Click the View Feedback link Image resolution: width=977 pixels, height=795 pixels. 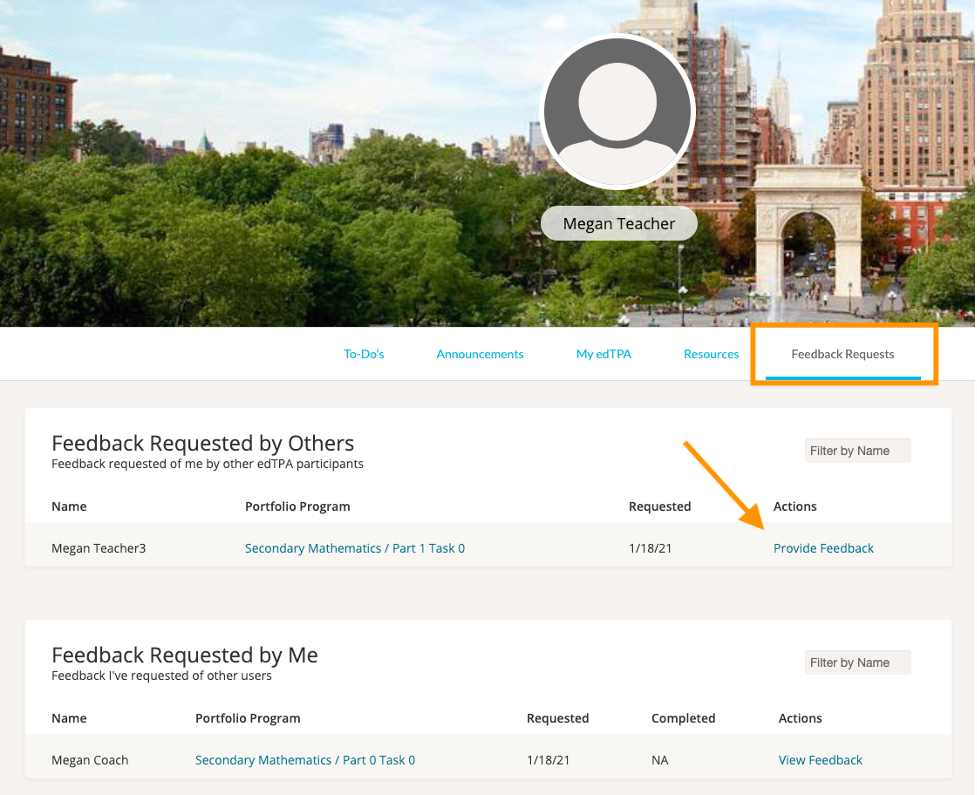click(x=820, y=760)
